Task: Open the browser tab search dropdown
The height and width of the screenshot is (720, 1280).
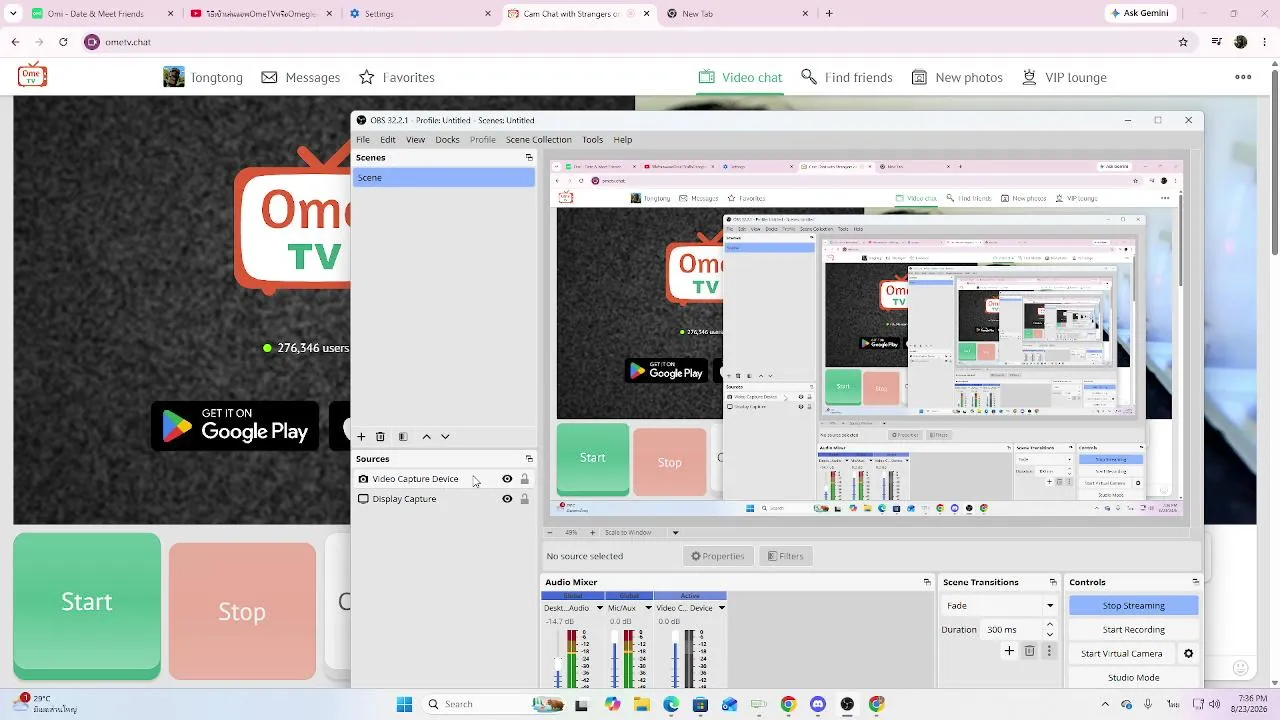Action: click(x=13, y=14)
